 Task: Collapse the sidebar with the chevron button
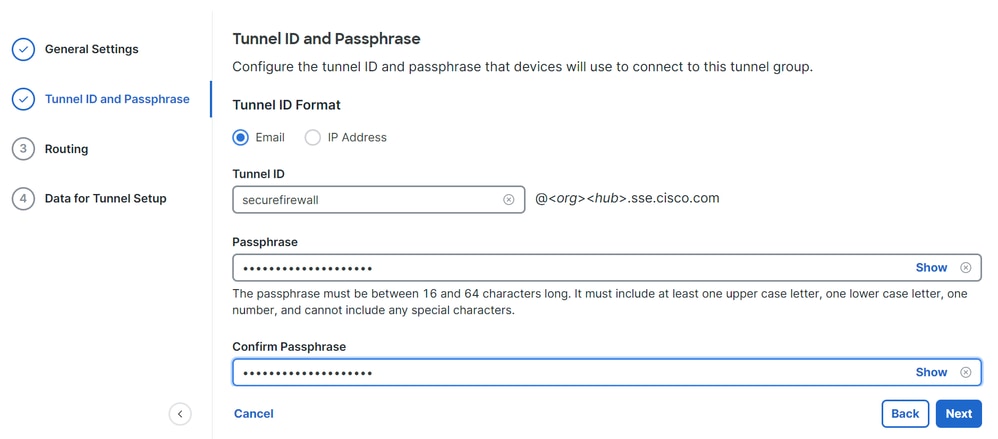pos(180,414)
